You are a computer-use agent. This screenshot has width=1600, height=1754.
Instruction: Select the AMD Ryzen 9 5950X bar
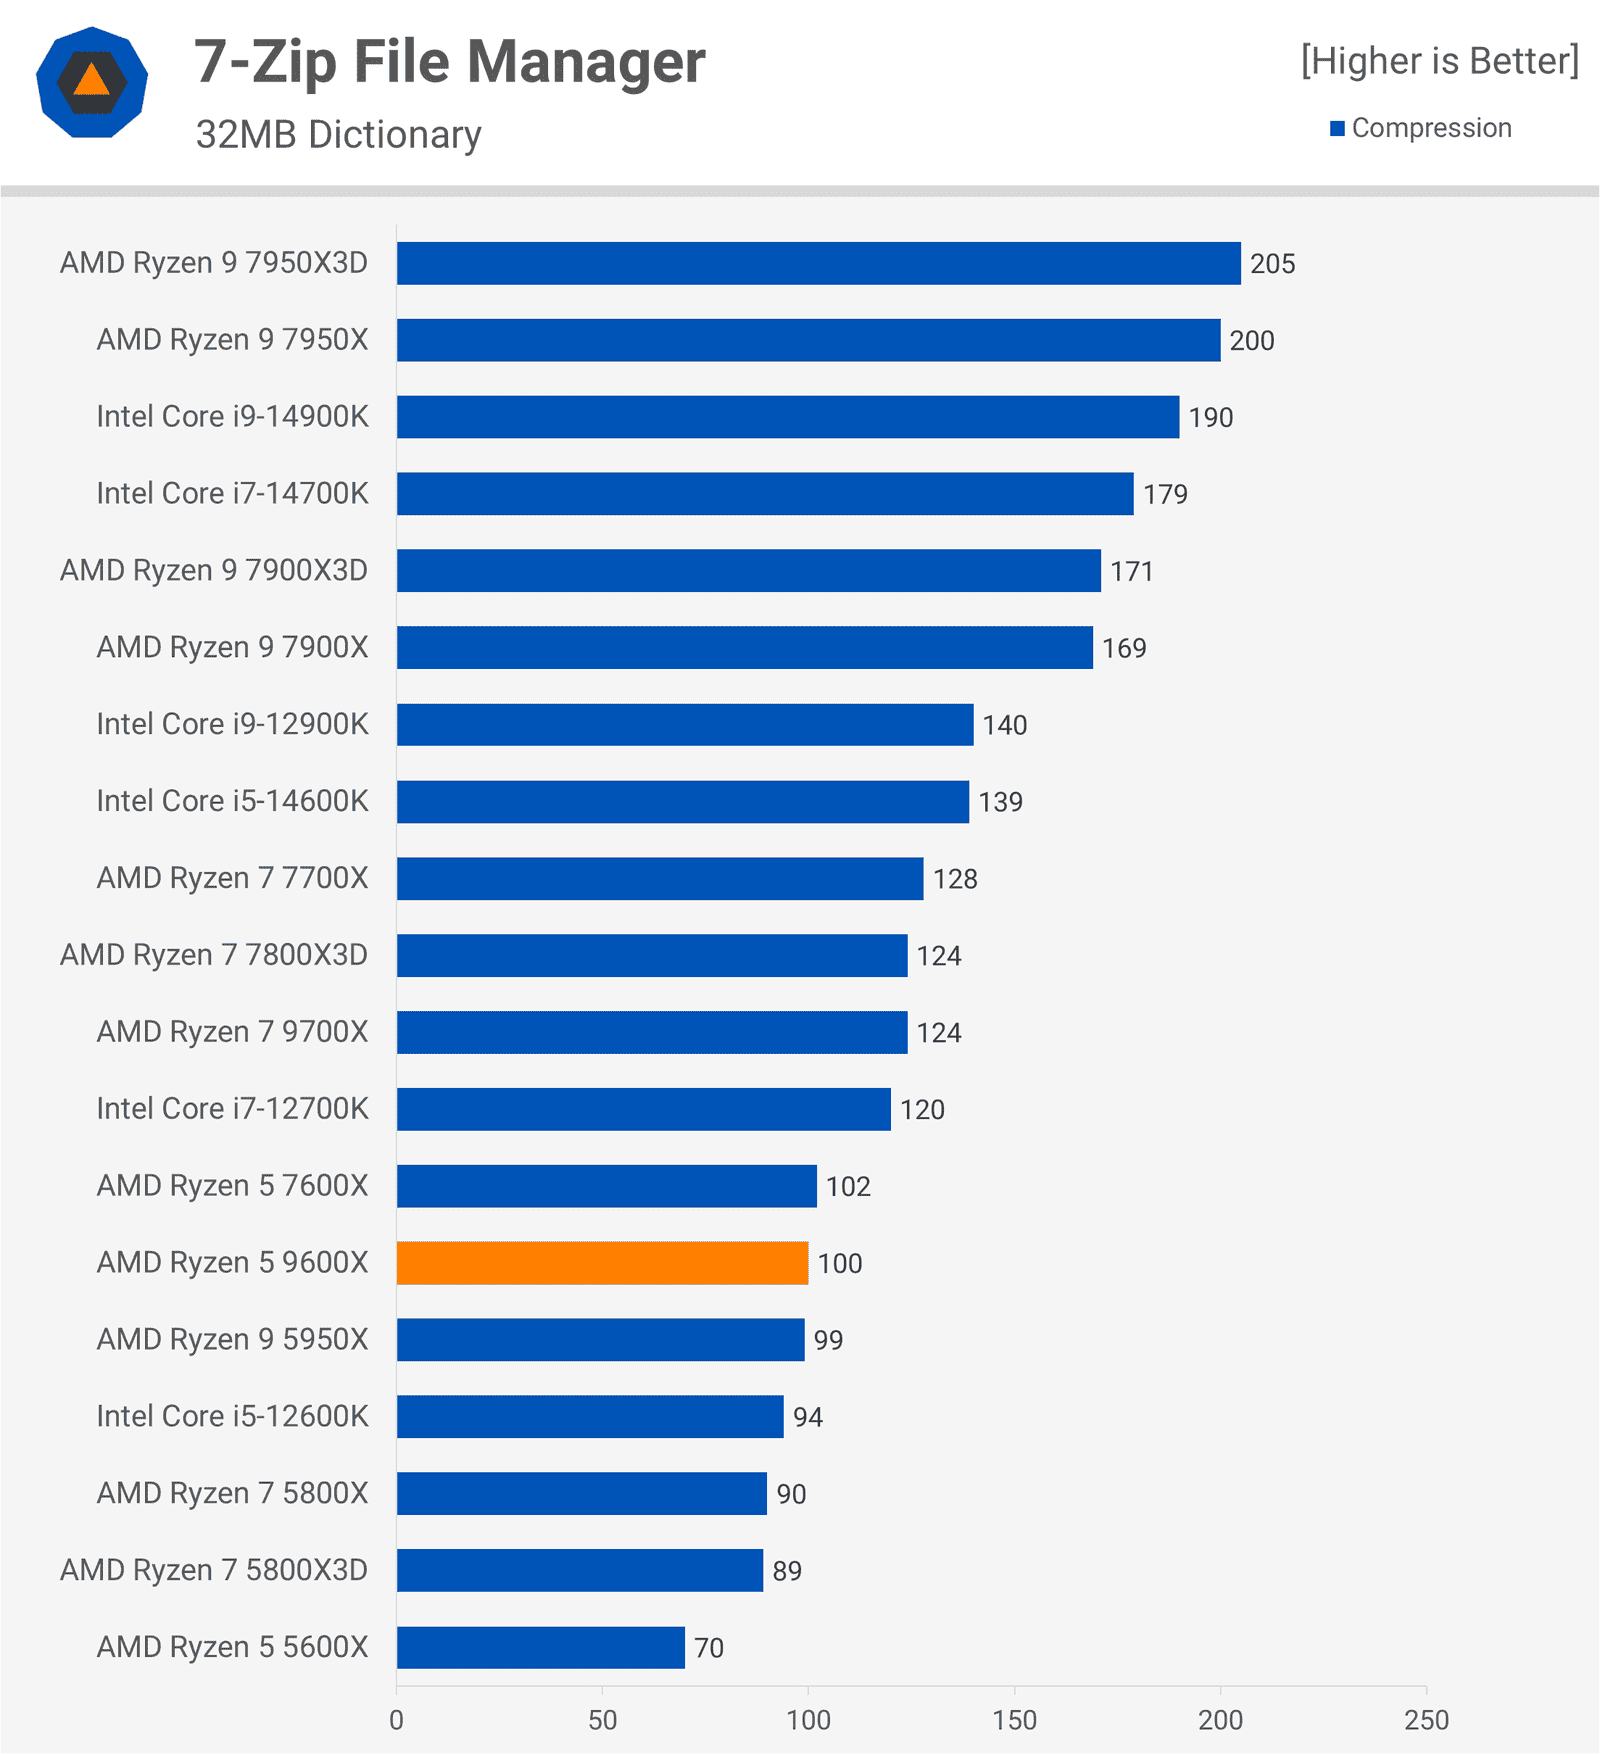[601, 1340]
